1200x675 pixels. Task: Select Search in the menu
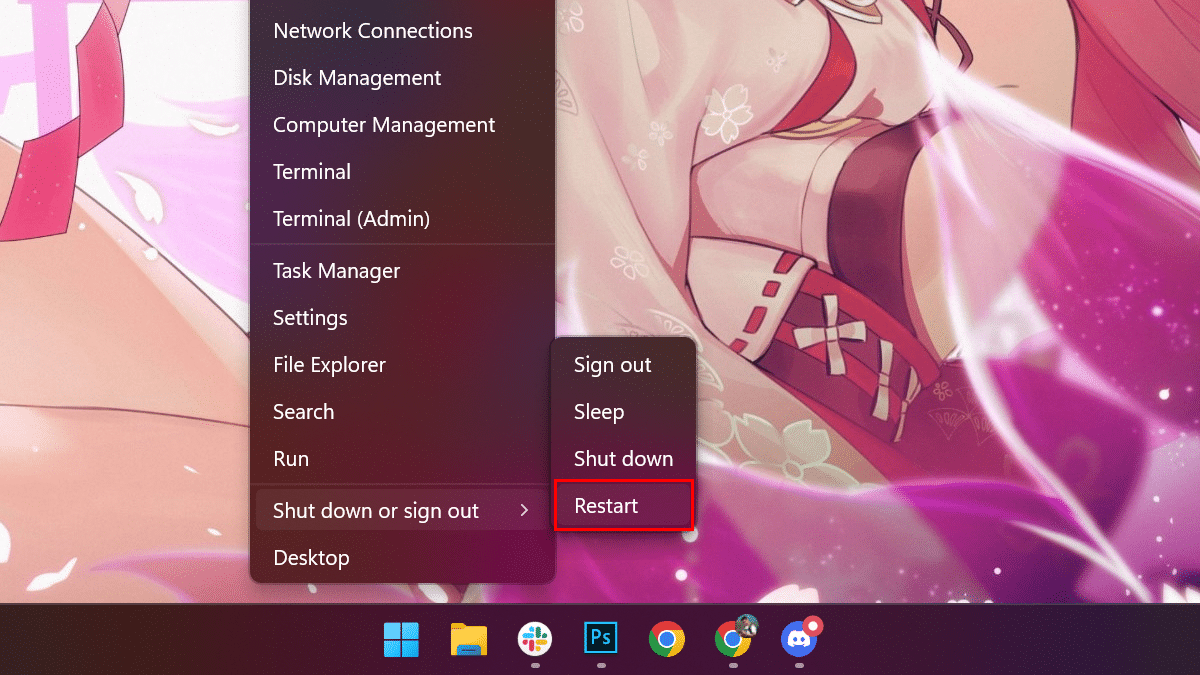(402, 412)
